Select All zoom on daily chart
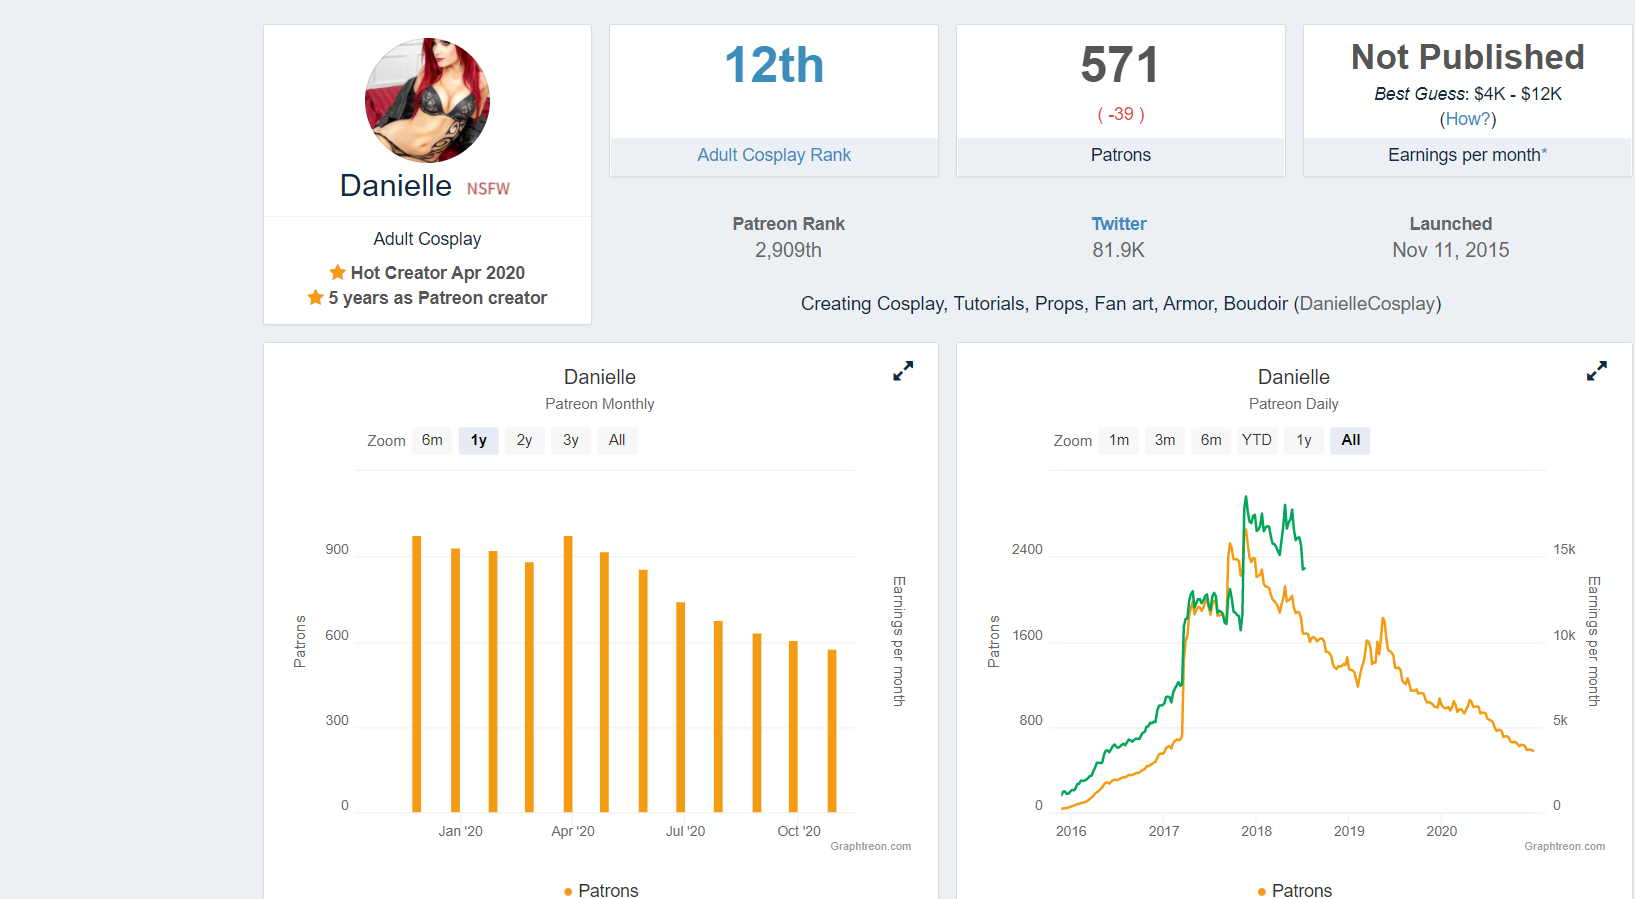Viewport: 1635px width, 899px height. pos(1350,440)
